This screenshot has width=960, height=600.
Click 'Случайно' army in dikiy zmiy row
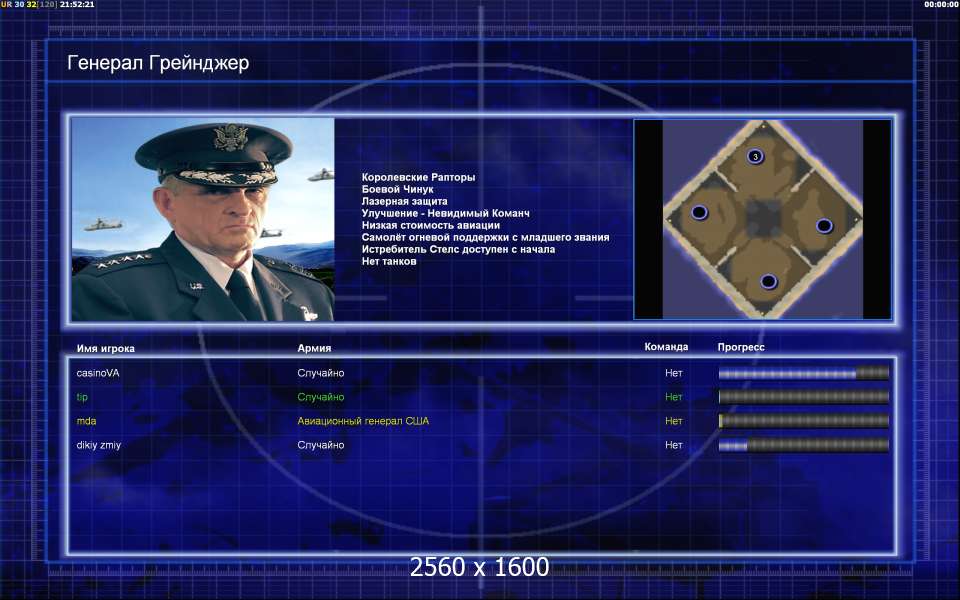(x=321, y=445)
